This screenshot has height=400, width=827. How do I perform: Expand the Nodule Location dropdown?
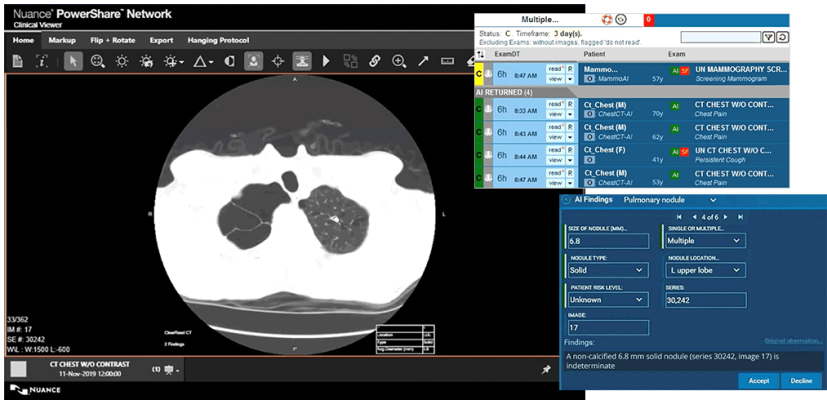pos(704,270)
